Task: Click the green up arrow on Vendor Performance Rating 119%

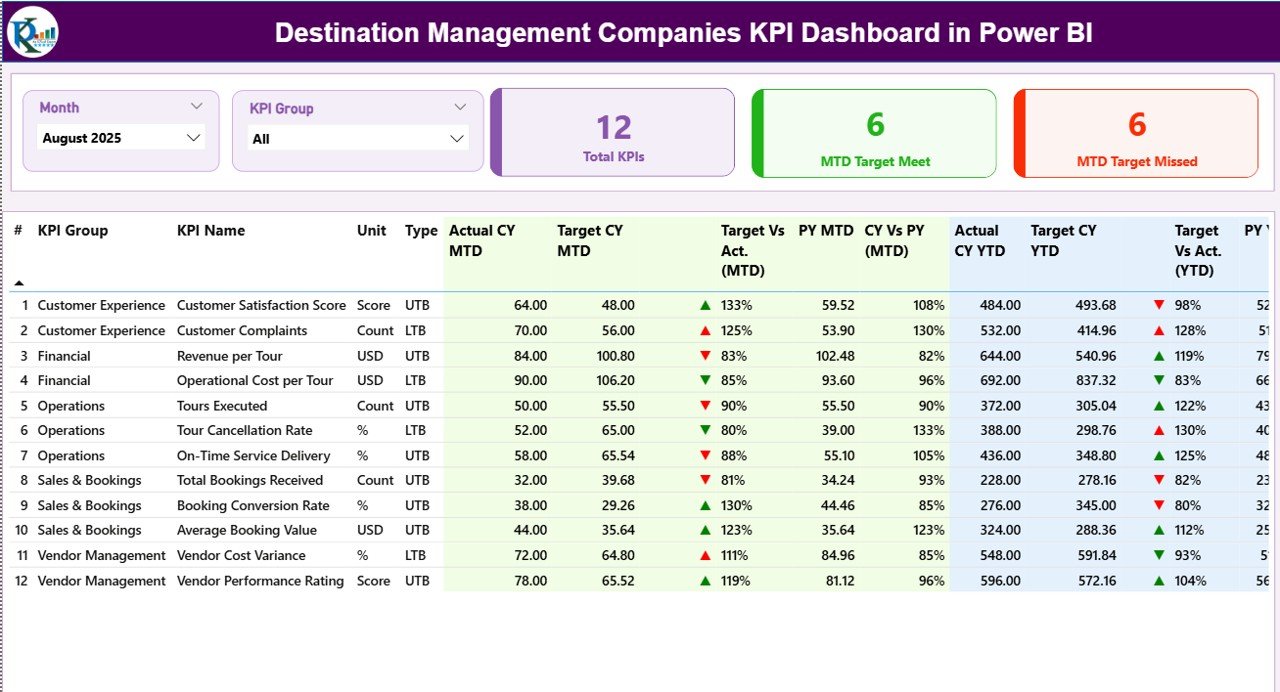Action: click(x=707, y=580)
